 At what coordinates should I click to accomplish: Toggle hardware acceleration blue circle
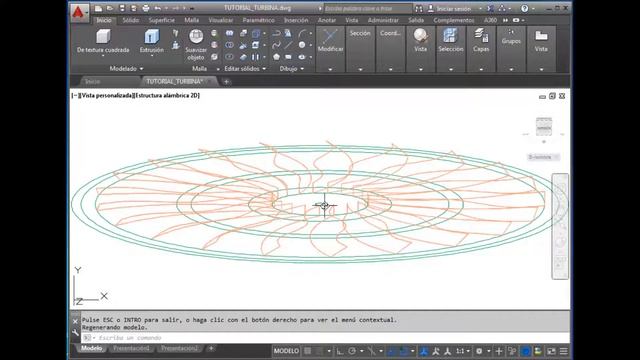(525, 351)
